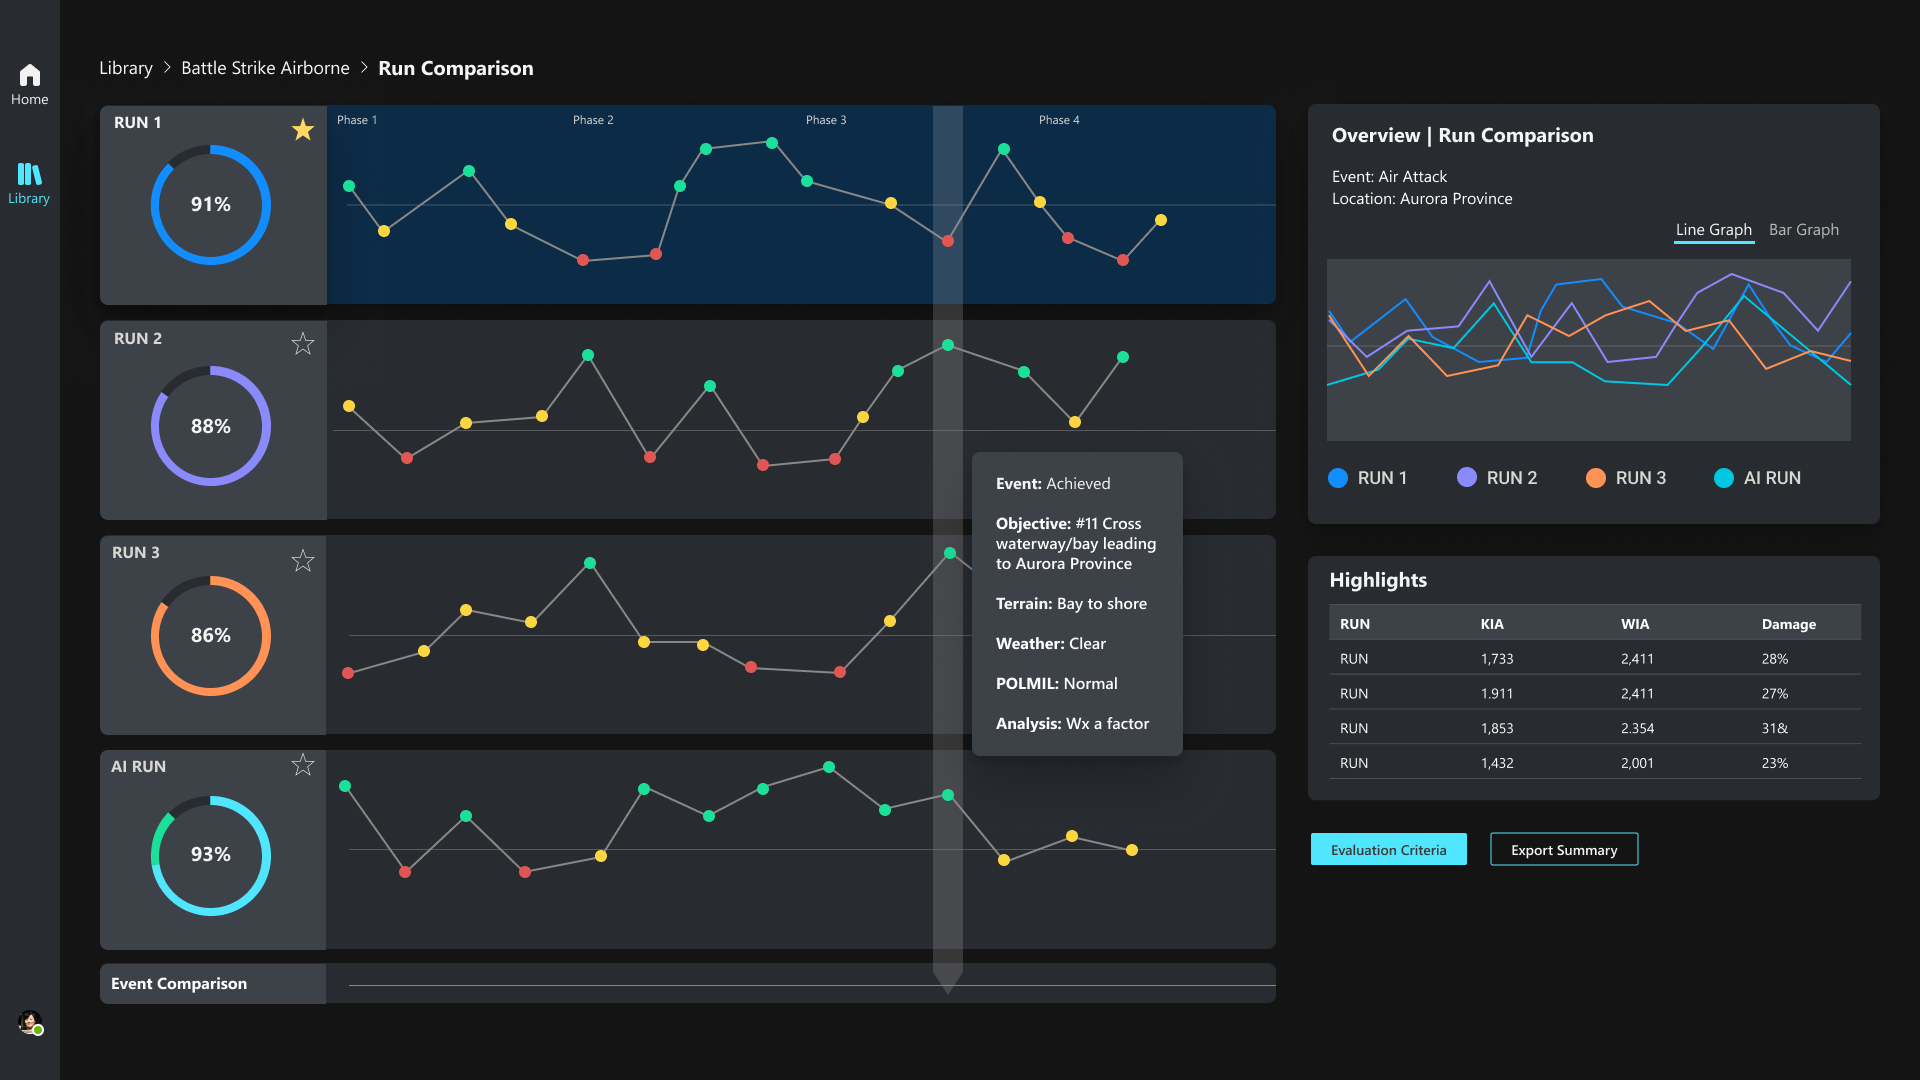Click the AI RUN teal legend dot
Viewport: 1920px width, 1080px height.
point(1723,478)
